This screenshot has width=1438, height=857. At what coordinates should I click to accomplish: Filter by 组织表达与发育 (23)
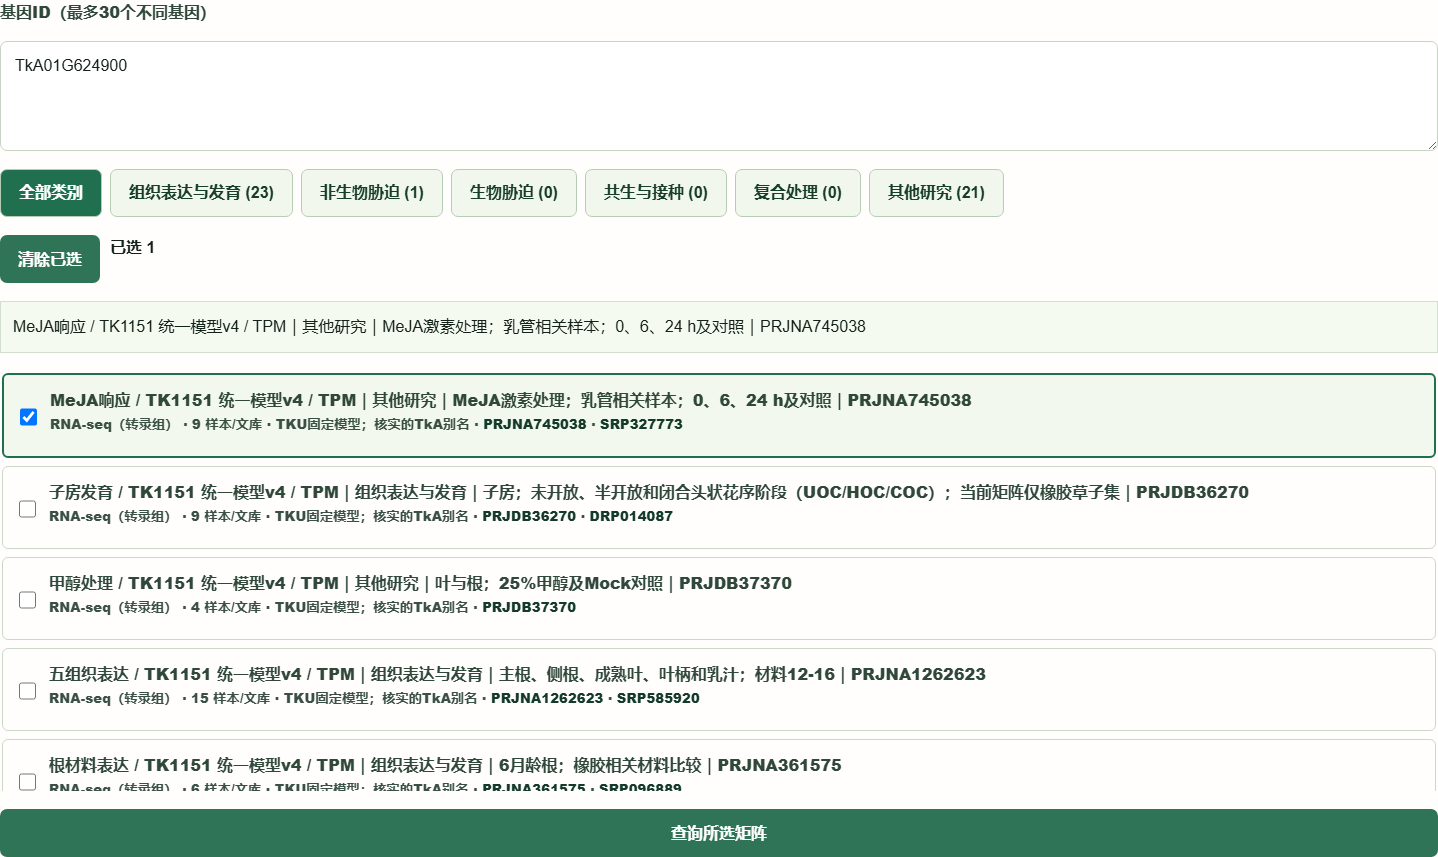pyautogui.click(x=201, y=193)
